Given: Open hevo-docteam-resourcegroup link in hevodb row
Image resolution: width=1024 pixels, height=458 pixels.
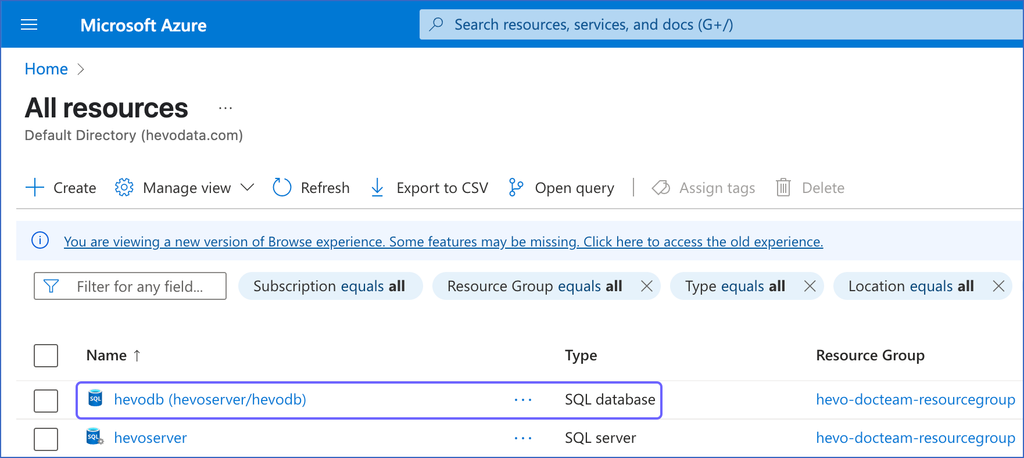Looking at the screenshot, I should (x=916, y=399).
